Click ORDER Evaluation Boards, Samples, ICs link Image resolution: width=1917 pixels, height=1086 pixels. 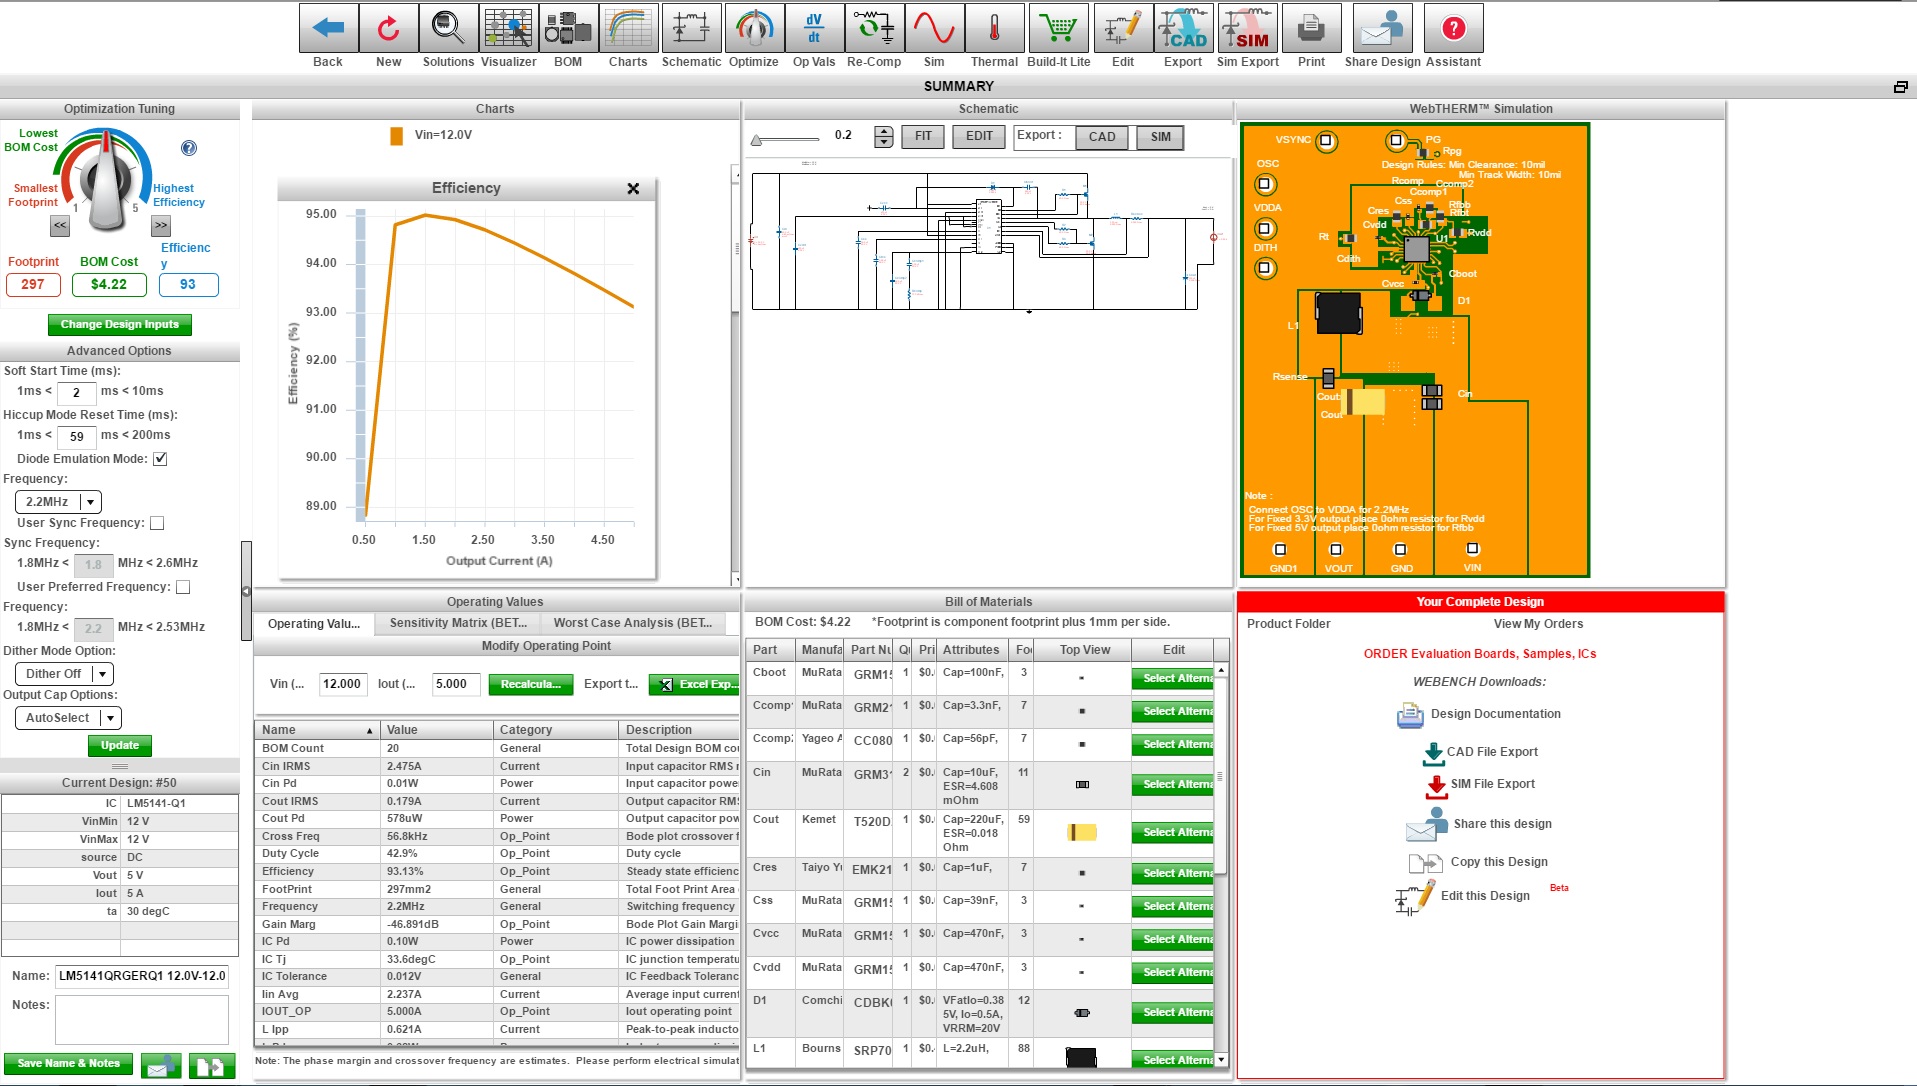(1480, 654)
